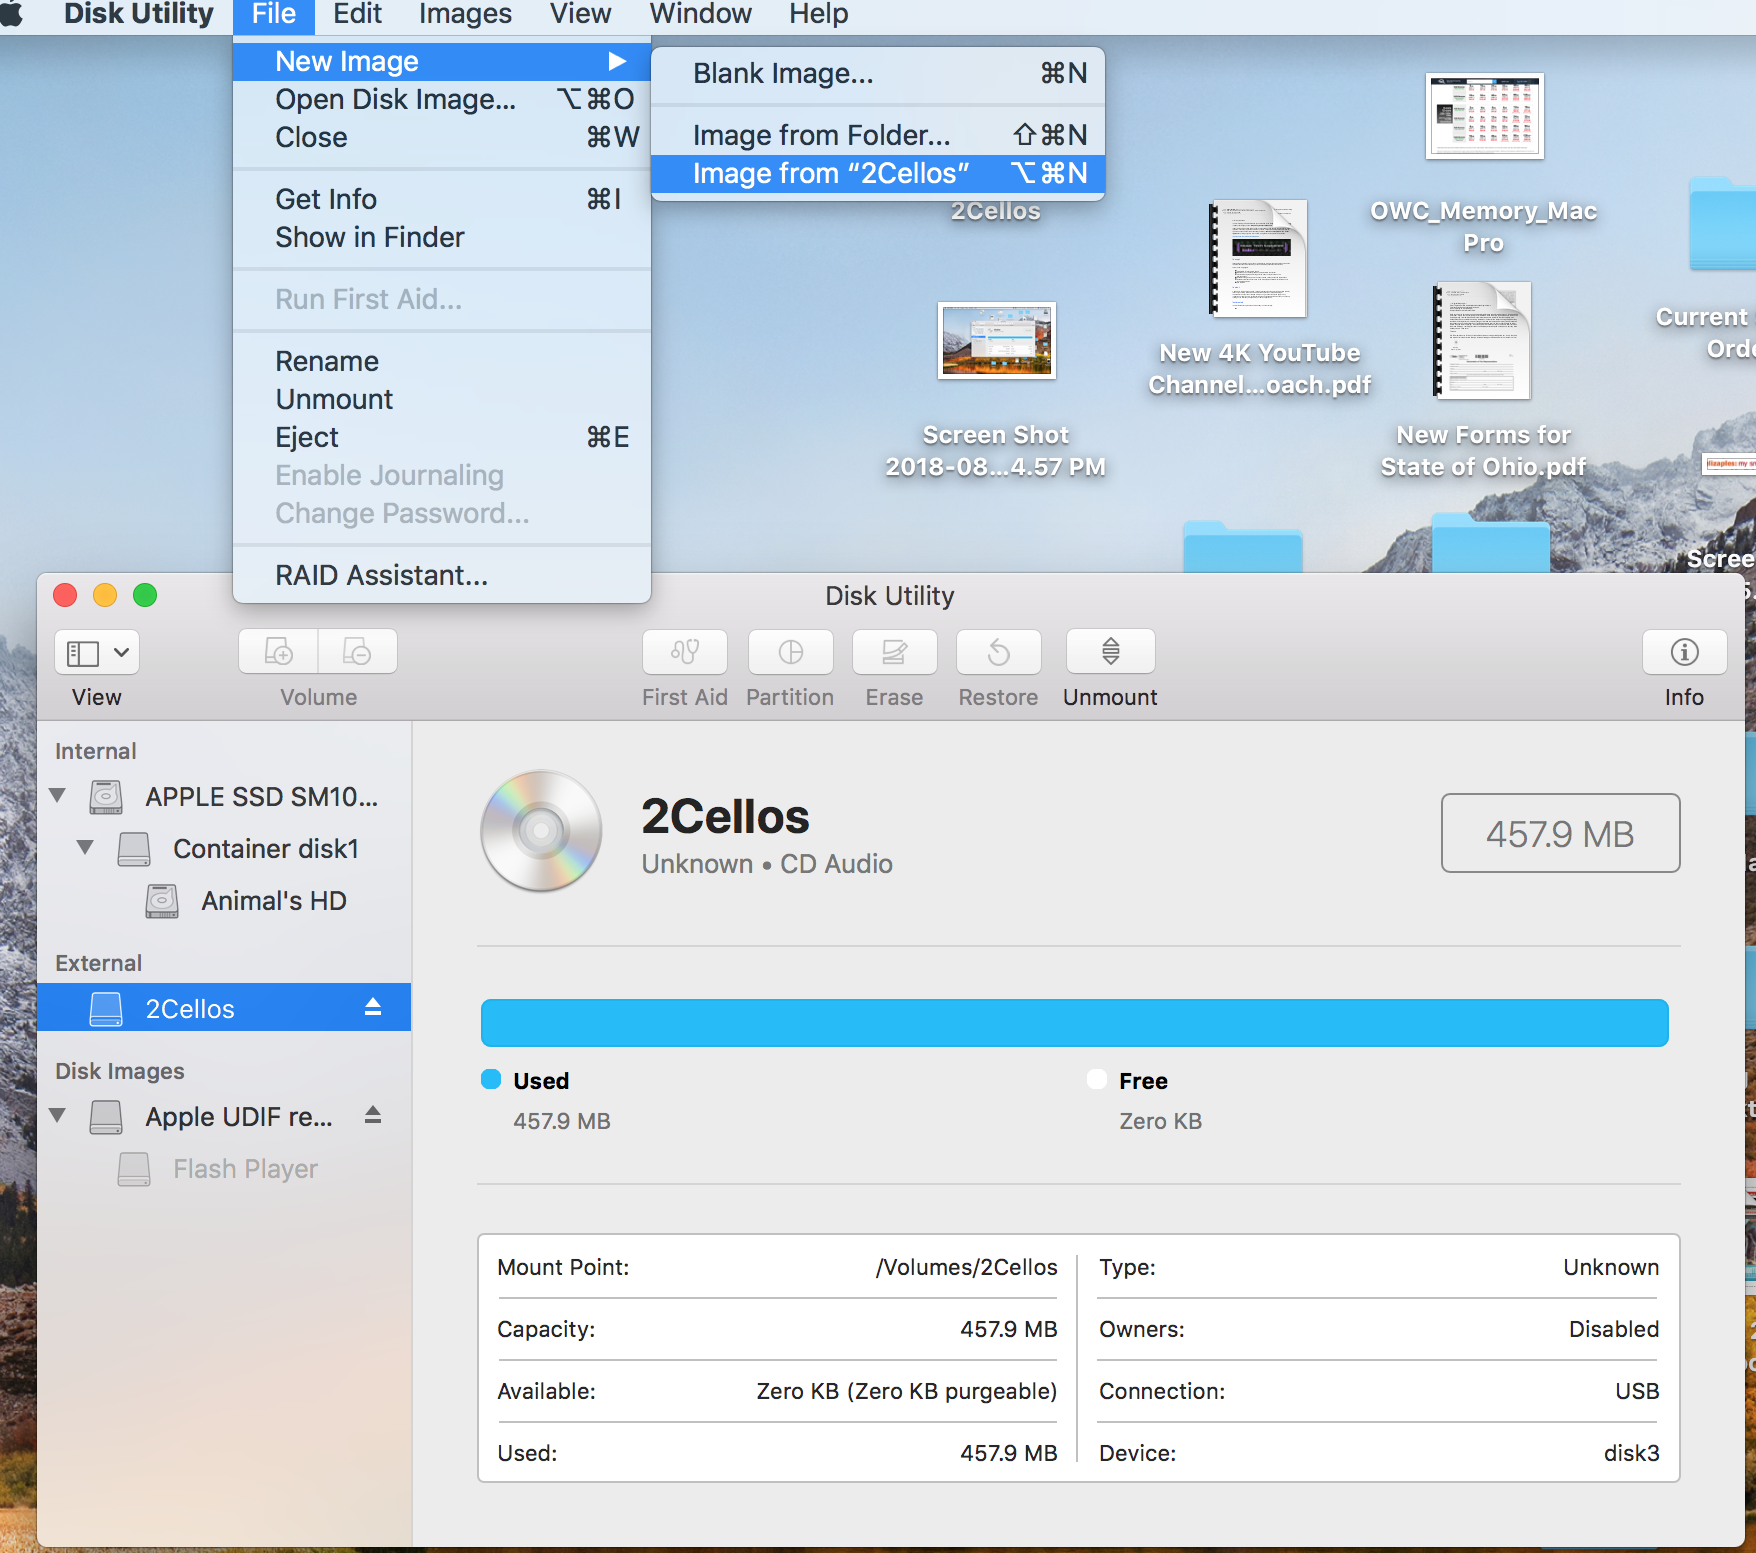Click the remove volume icon
This screenshot has height=1553, width=1756.
click(357, 652)
